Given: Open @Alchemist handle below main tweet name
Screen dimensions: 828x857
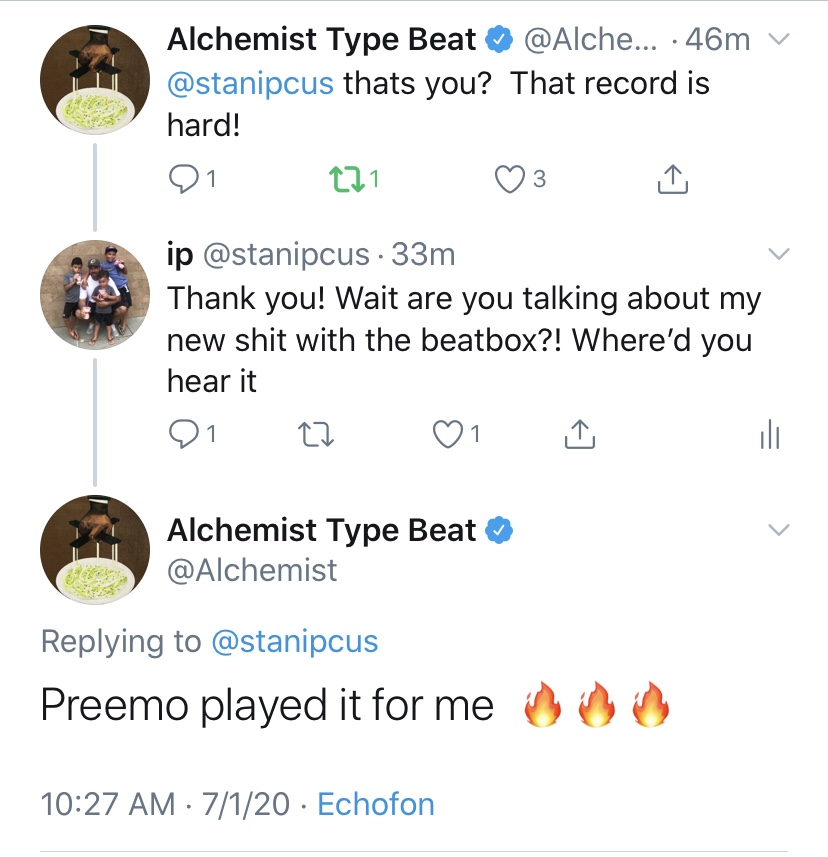Looking at the screenshot, I should tap(252, 571).
